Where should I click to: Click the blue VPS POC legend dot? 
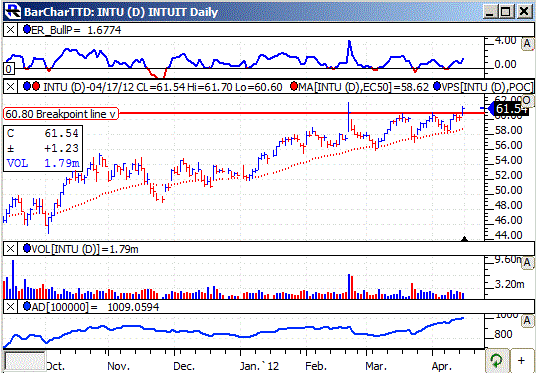437,87
